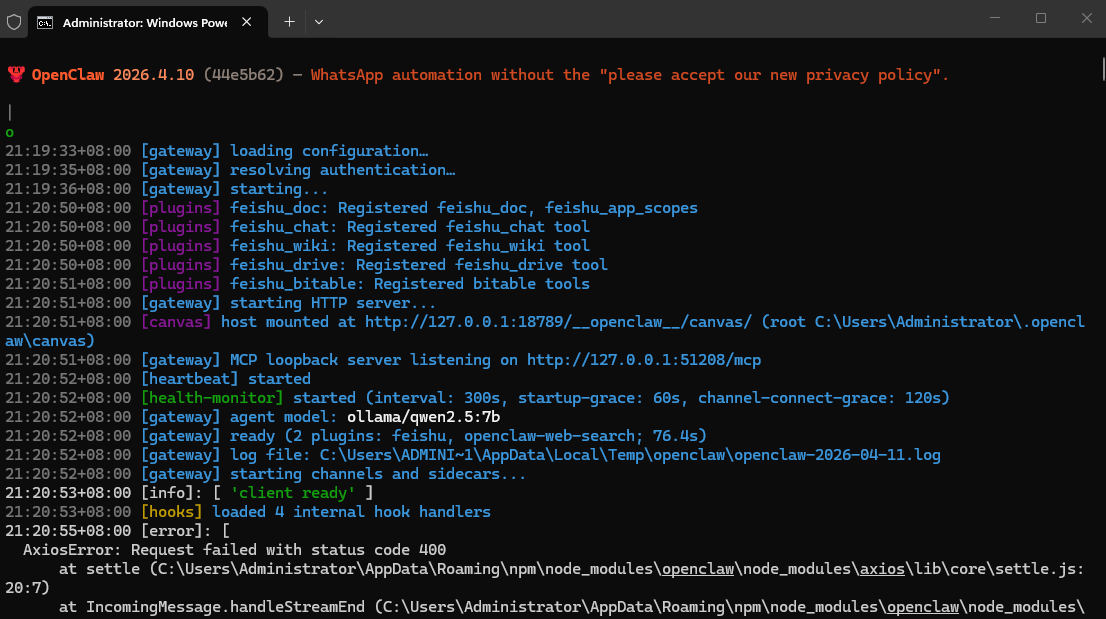Click the vertical scrollbar thumb

(x=1102, y=70)
